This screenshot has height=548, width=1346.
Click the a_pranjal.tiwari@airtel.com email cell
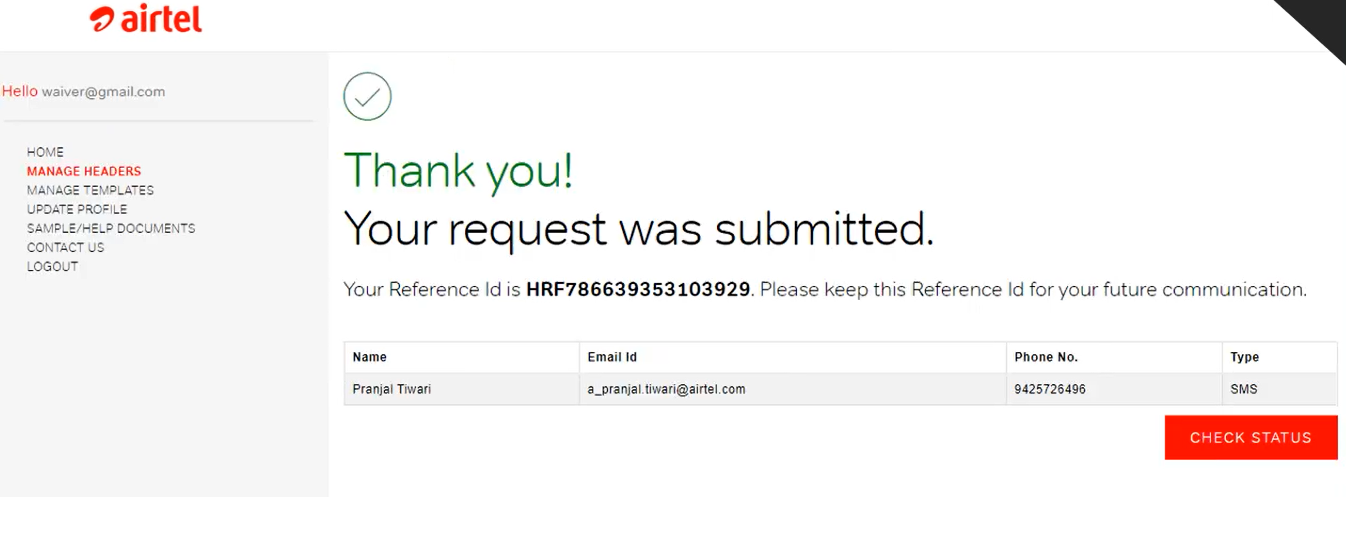point(666,389)
